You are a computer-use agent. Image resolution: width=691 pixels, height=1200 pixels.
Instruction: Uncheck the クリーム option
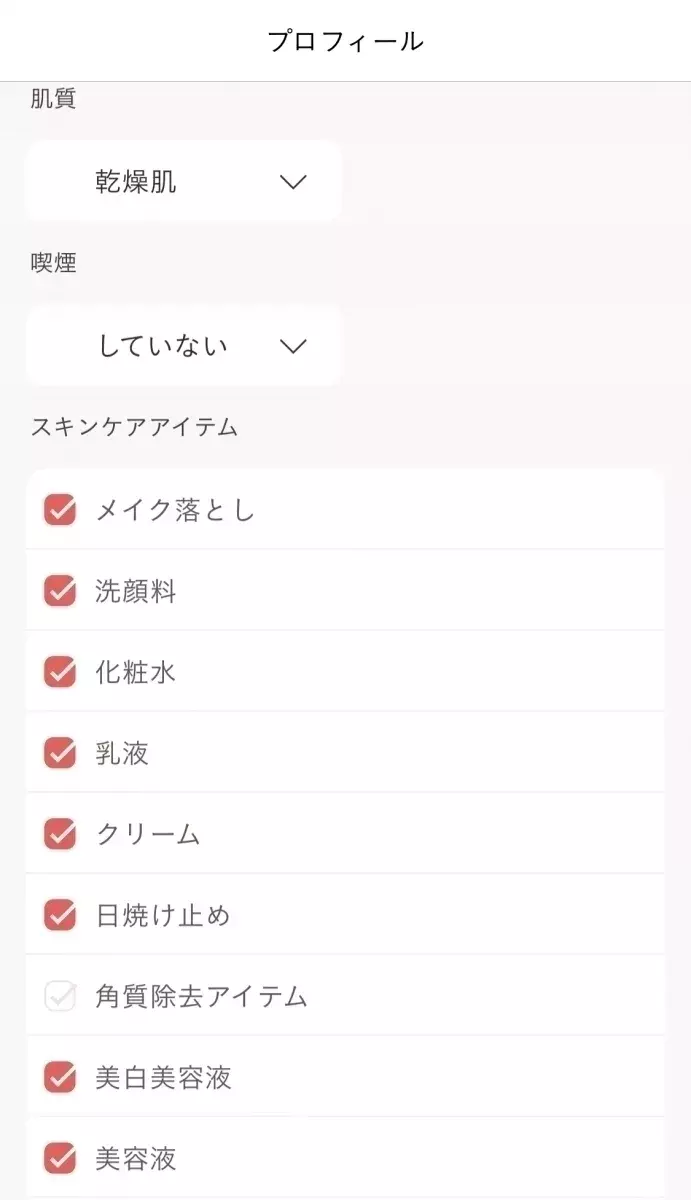[59, 834]
